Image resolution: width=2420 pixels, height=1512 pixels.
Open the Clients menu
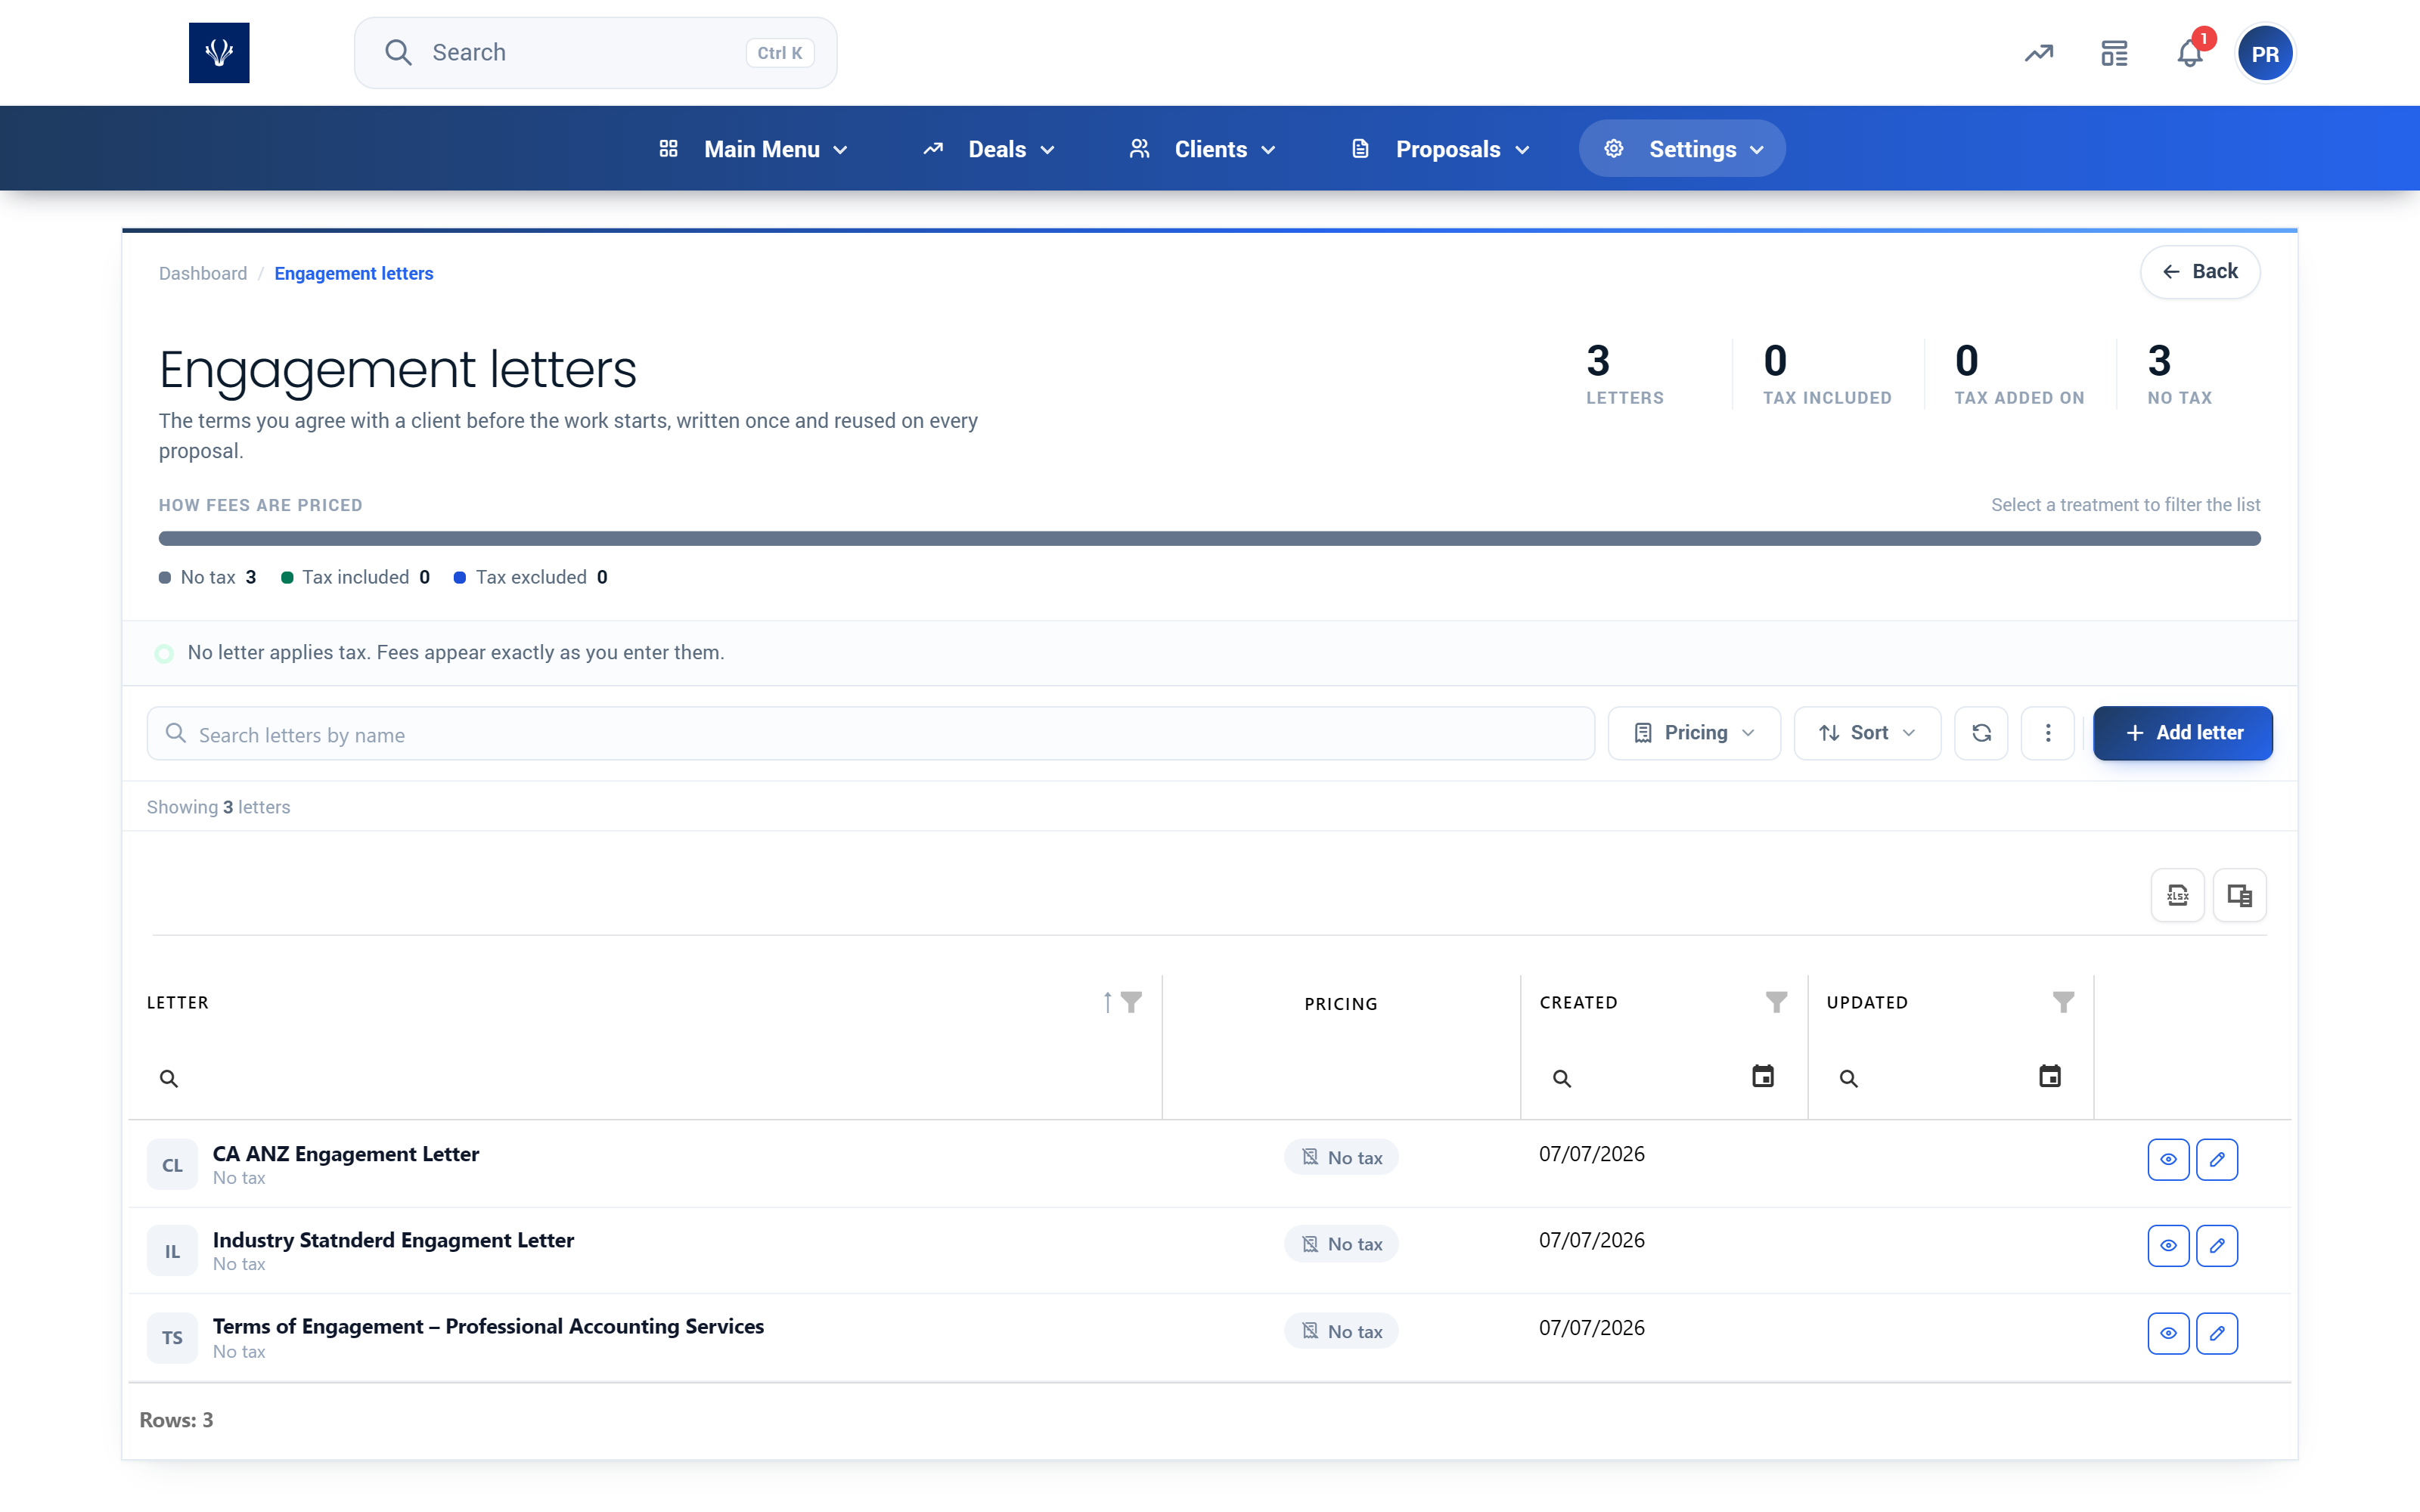pos(1203,149)
